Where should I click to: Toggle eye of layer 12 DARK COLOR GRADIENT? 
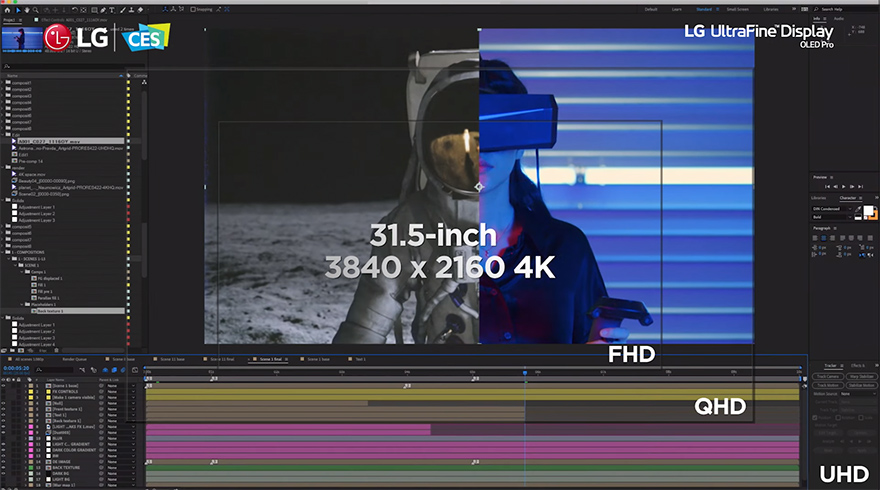click(3, 450)
